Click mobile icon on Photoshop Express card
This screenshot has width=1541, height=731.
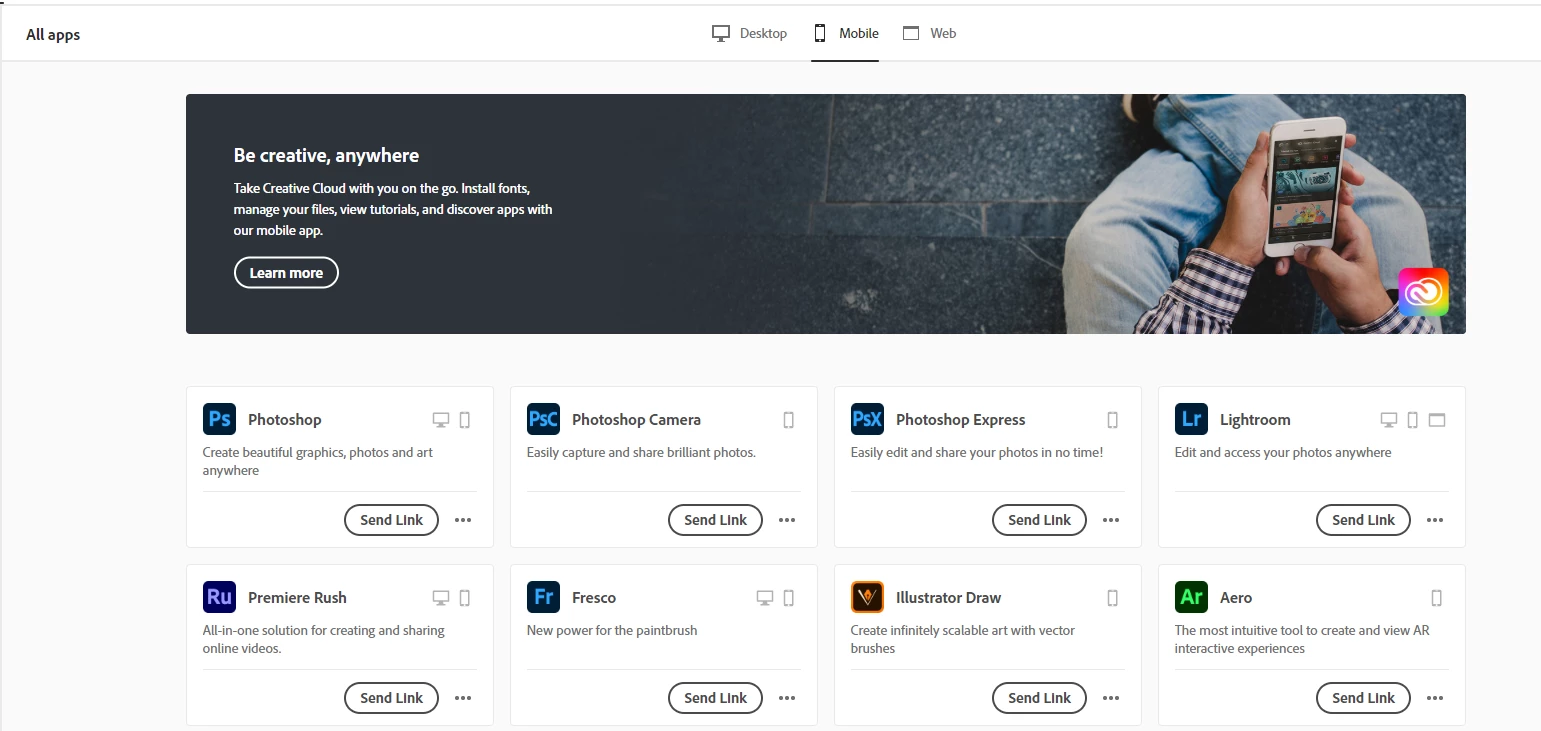1113,420
